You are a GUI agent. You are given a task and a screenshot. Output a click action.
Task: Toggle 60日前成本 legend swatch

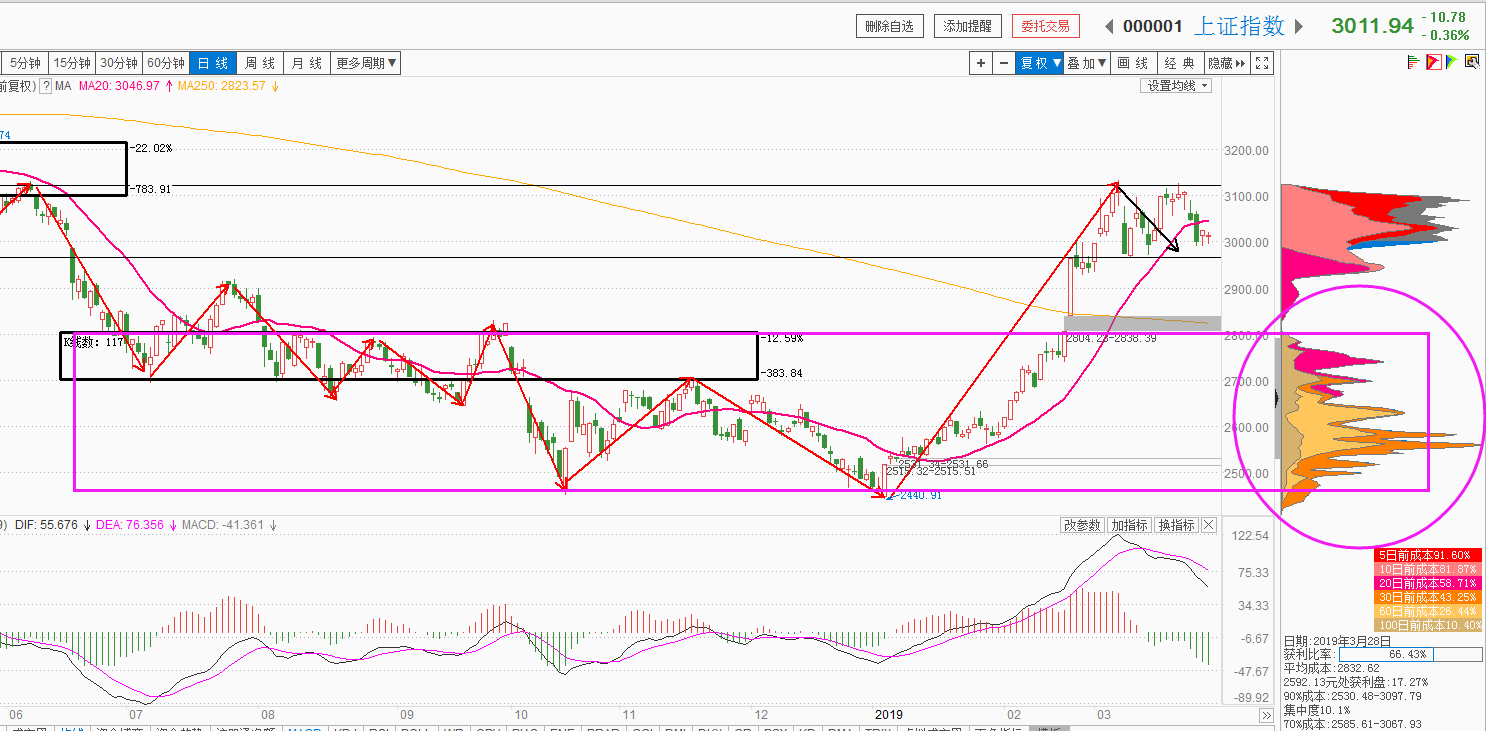[x=1430, y=611]
